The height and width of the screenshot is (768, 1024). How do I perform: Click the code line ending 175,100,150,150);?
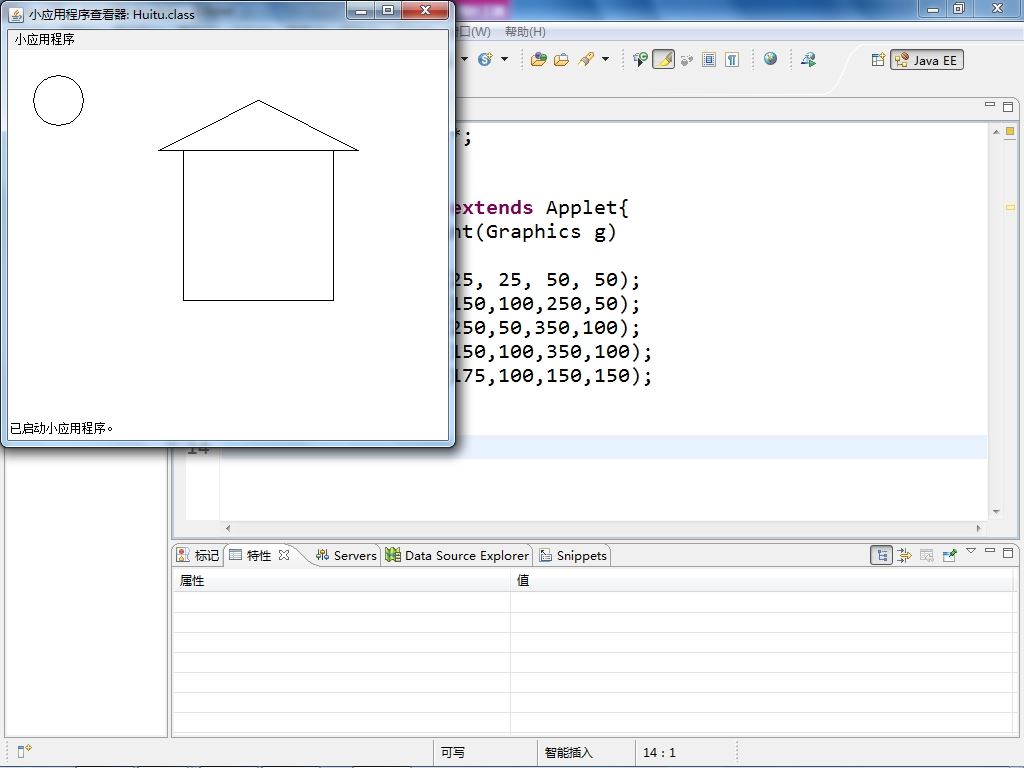click(x=553, y=376)
